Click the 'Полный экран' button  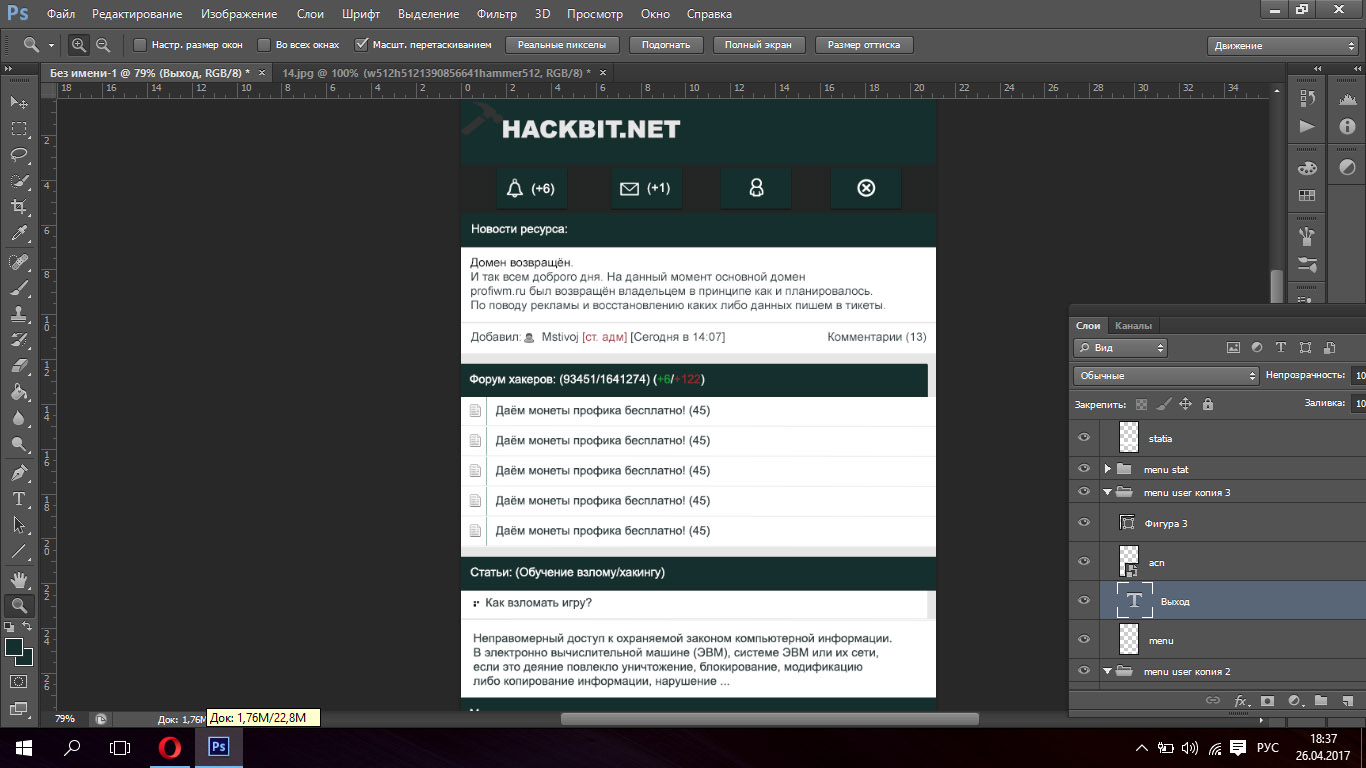(x=758, y=45)
